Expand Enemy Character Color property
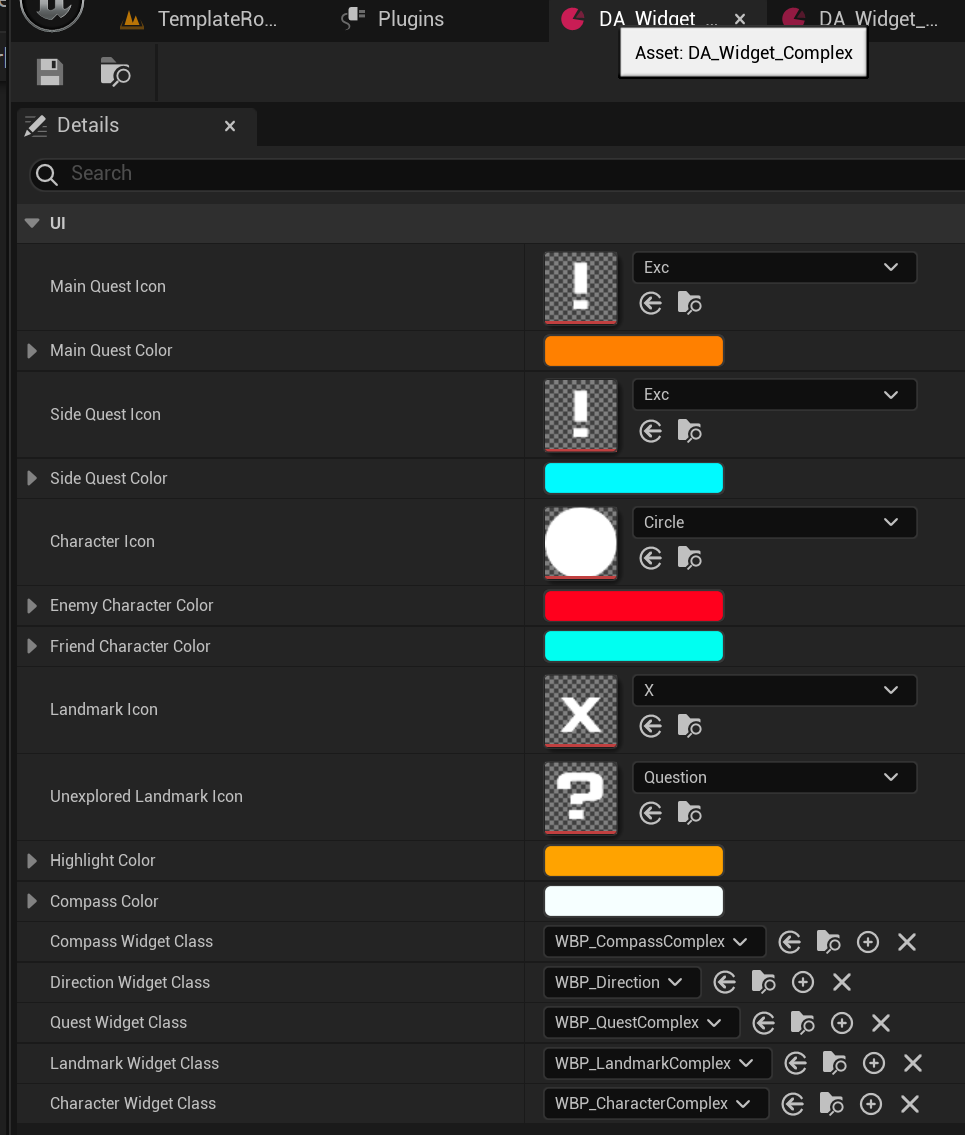 click(x=32, y=605)
